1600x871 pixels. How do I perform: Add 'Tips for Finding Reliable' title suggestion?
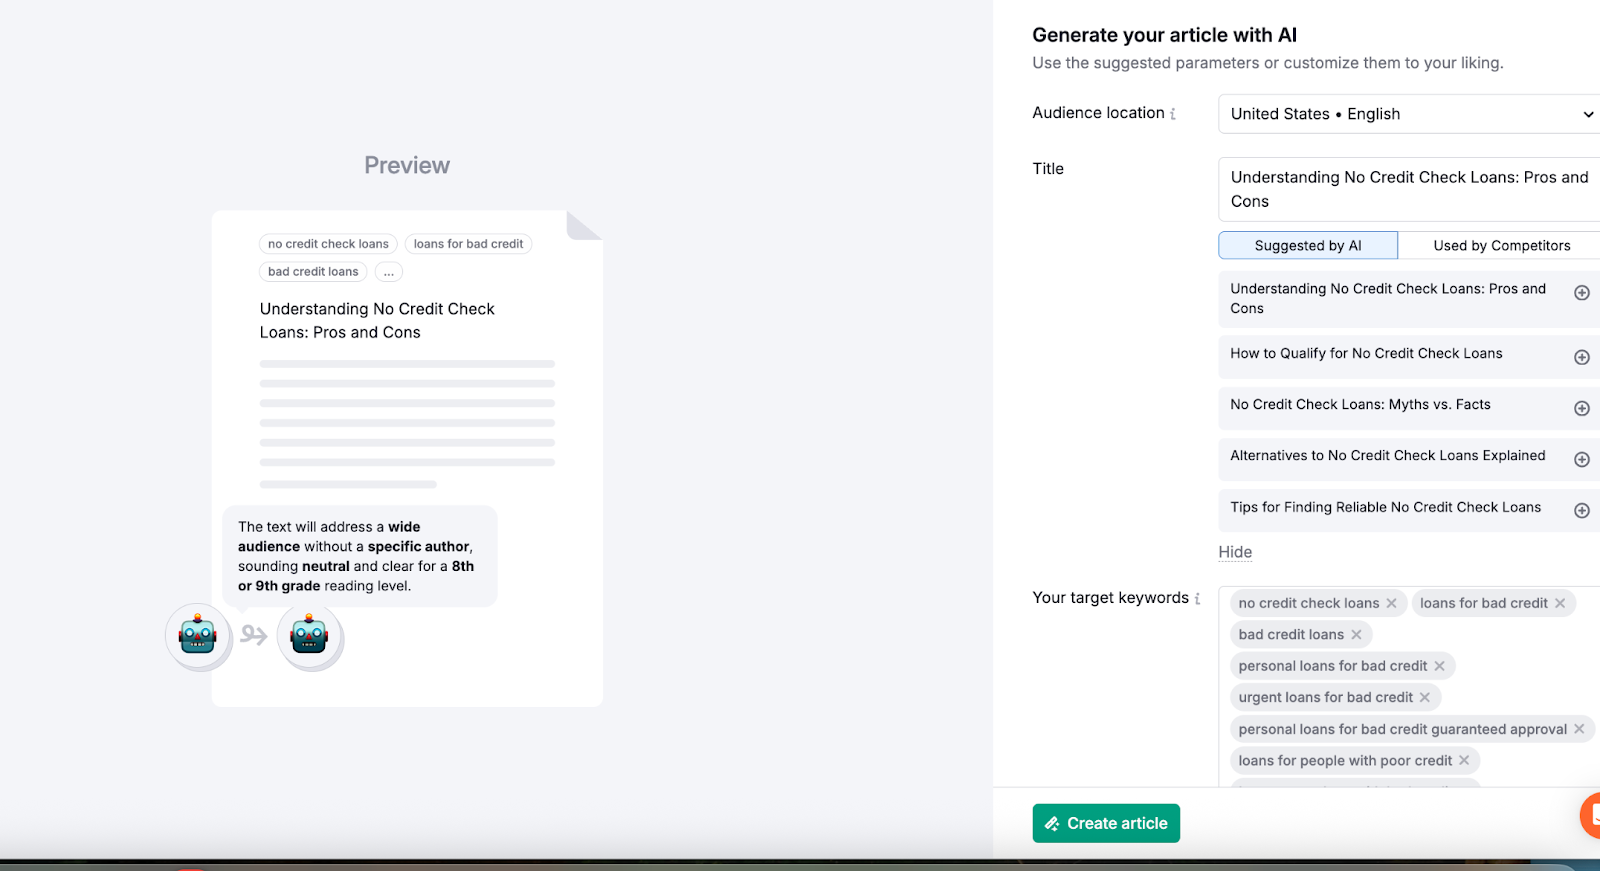1581,510
